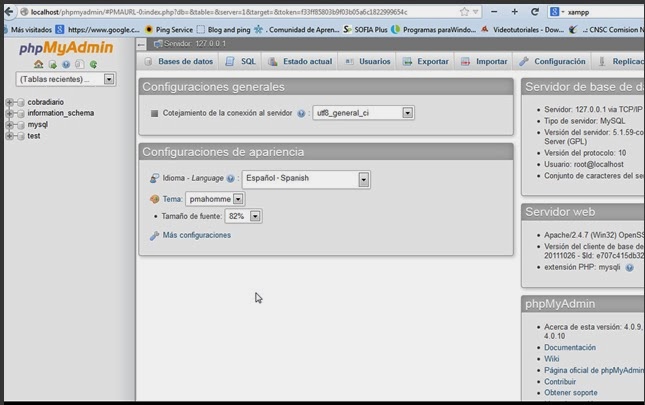Open Ping Service bookmark
Image resolution: width=645 pixels, height=405 pixels.
(x=169, y=30)
